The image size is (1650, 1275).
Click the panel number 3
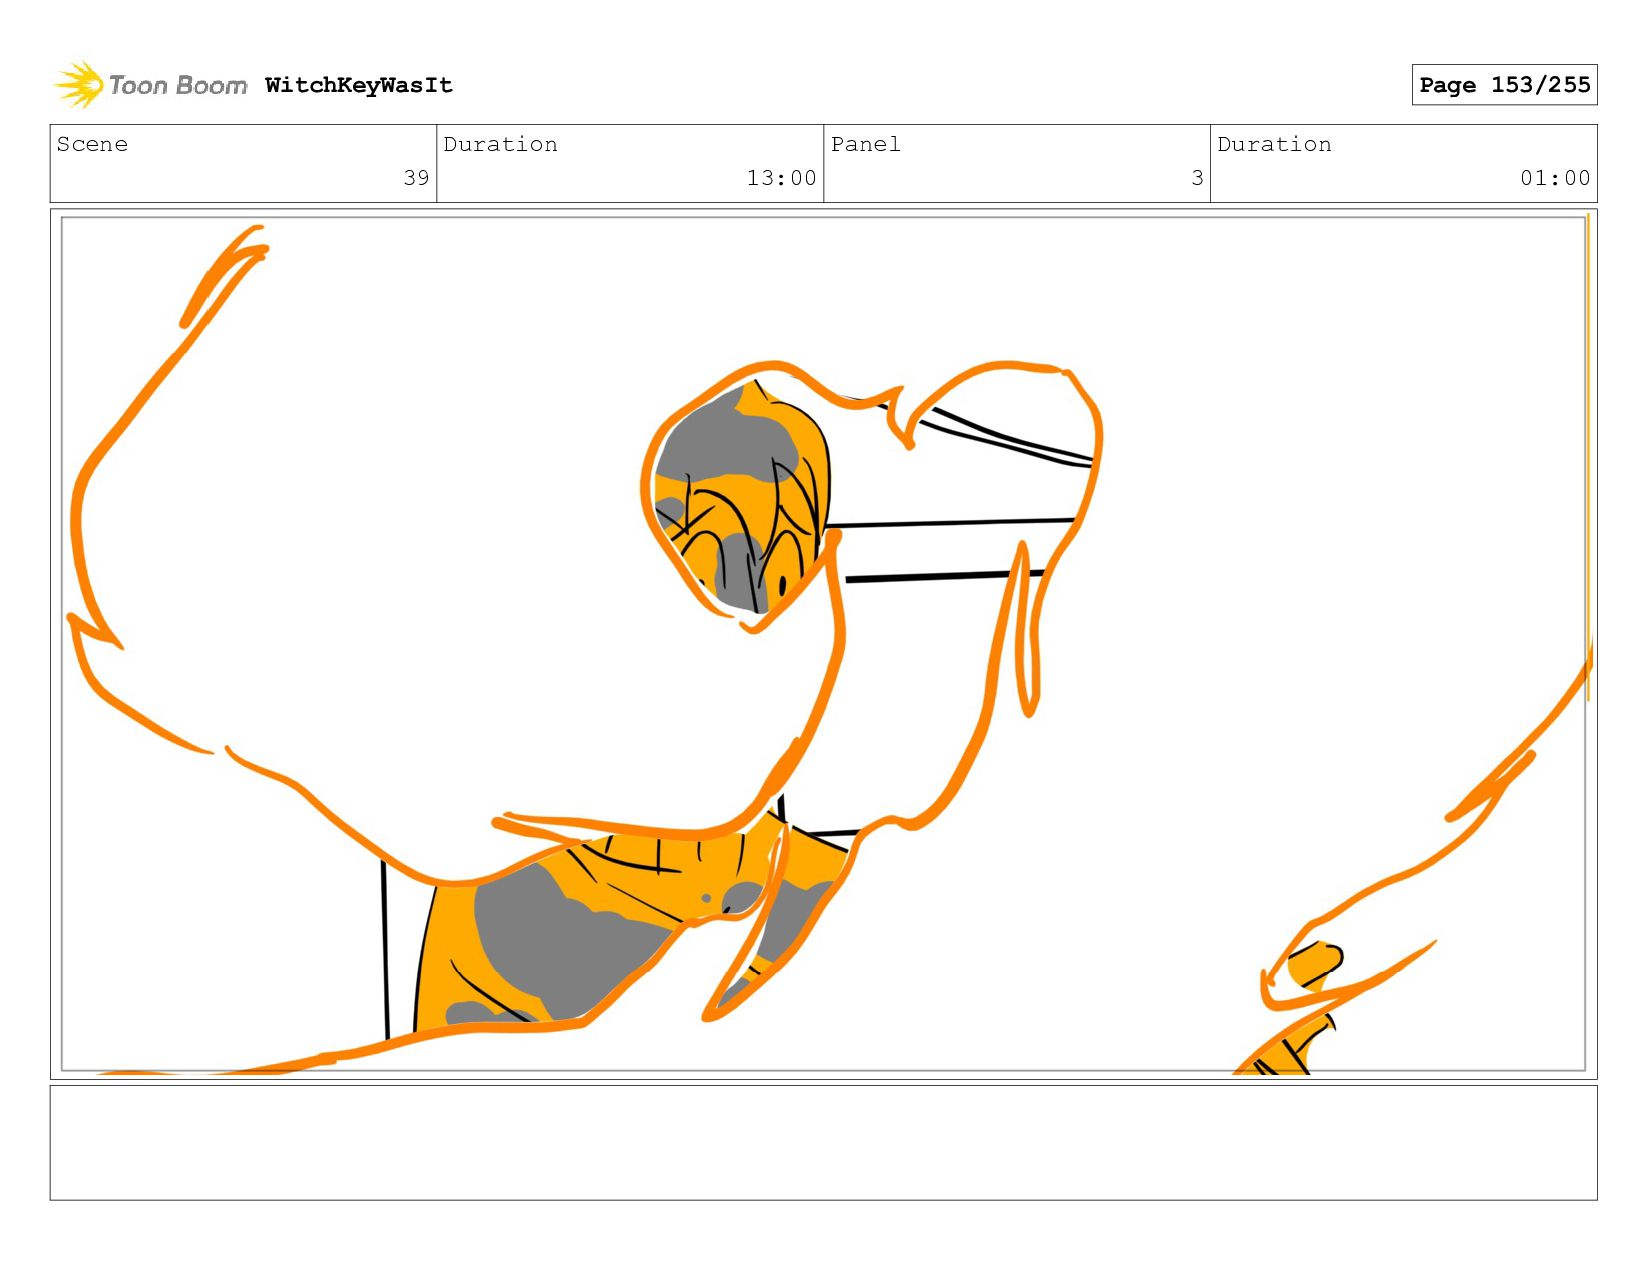point(1197,178)
